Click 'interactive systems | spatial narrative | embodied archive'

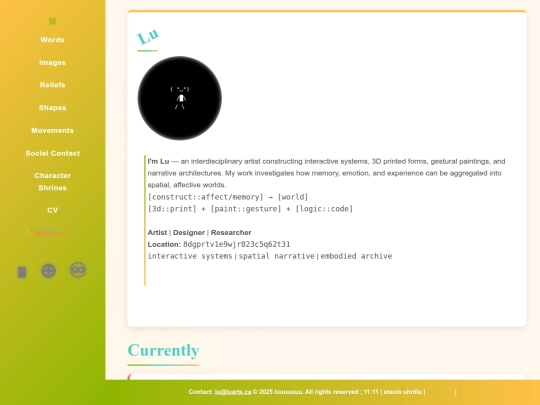tap(270, 256)
